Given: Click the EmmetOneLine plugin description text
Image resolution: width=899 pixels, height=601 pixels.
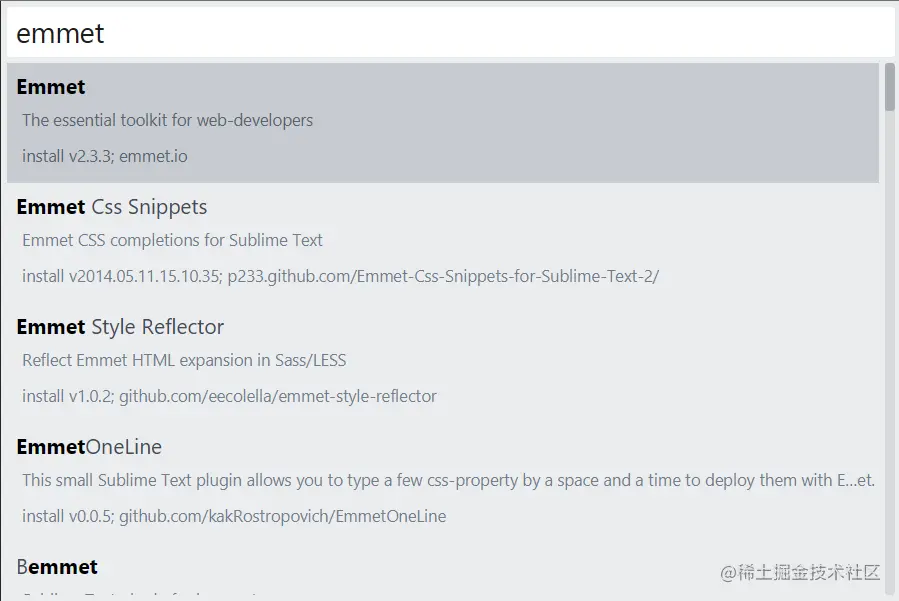Looking at the screenshot, I should 448,480.
